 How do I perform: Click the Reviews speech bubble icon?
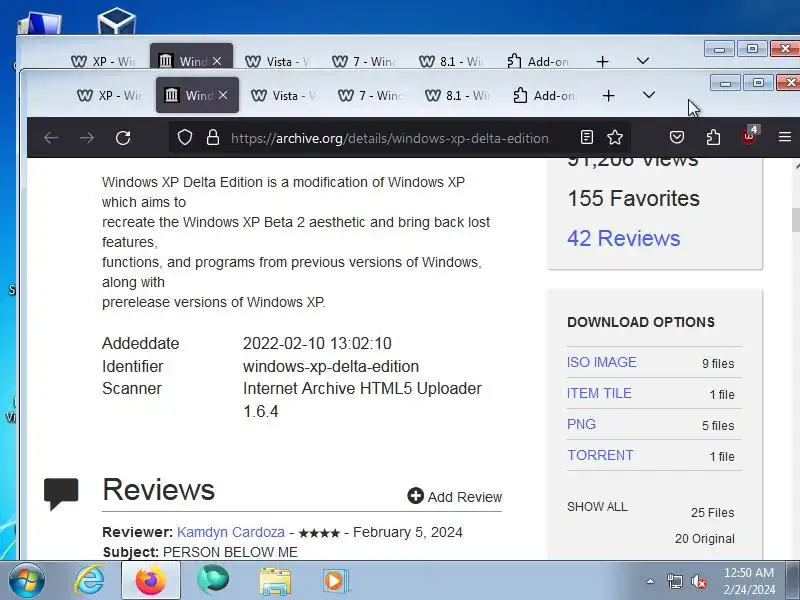pyautogui.click(x=61, y=493)
